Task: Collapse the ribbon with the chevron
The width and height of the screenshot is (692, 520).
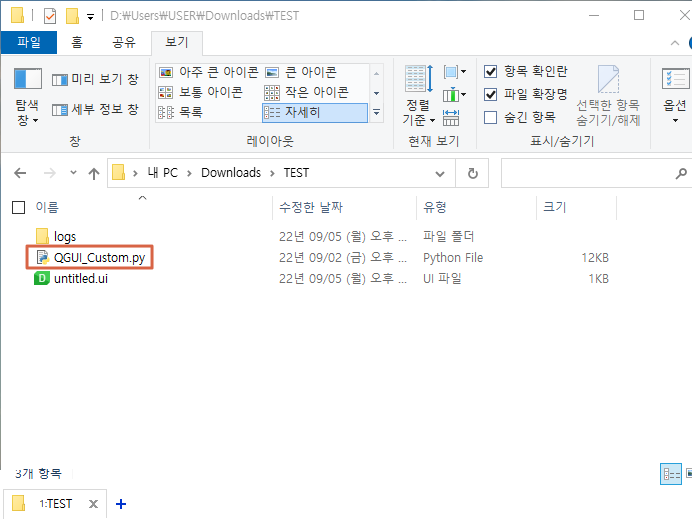Action: coord(674,43)
